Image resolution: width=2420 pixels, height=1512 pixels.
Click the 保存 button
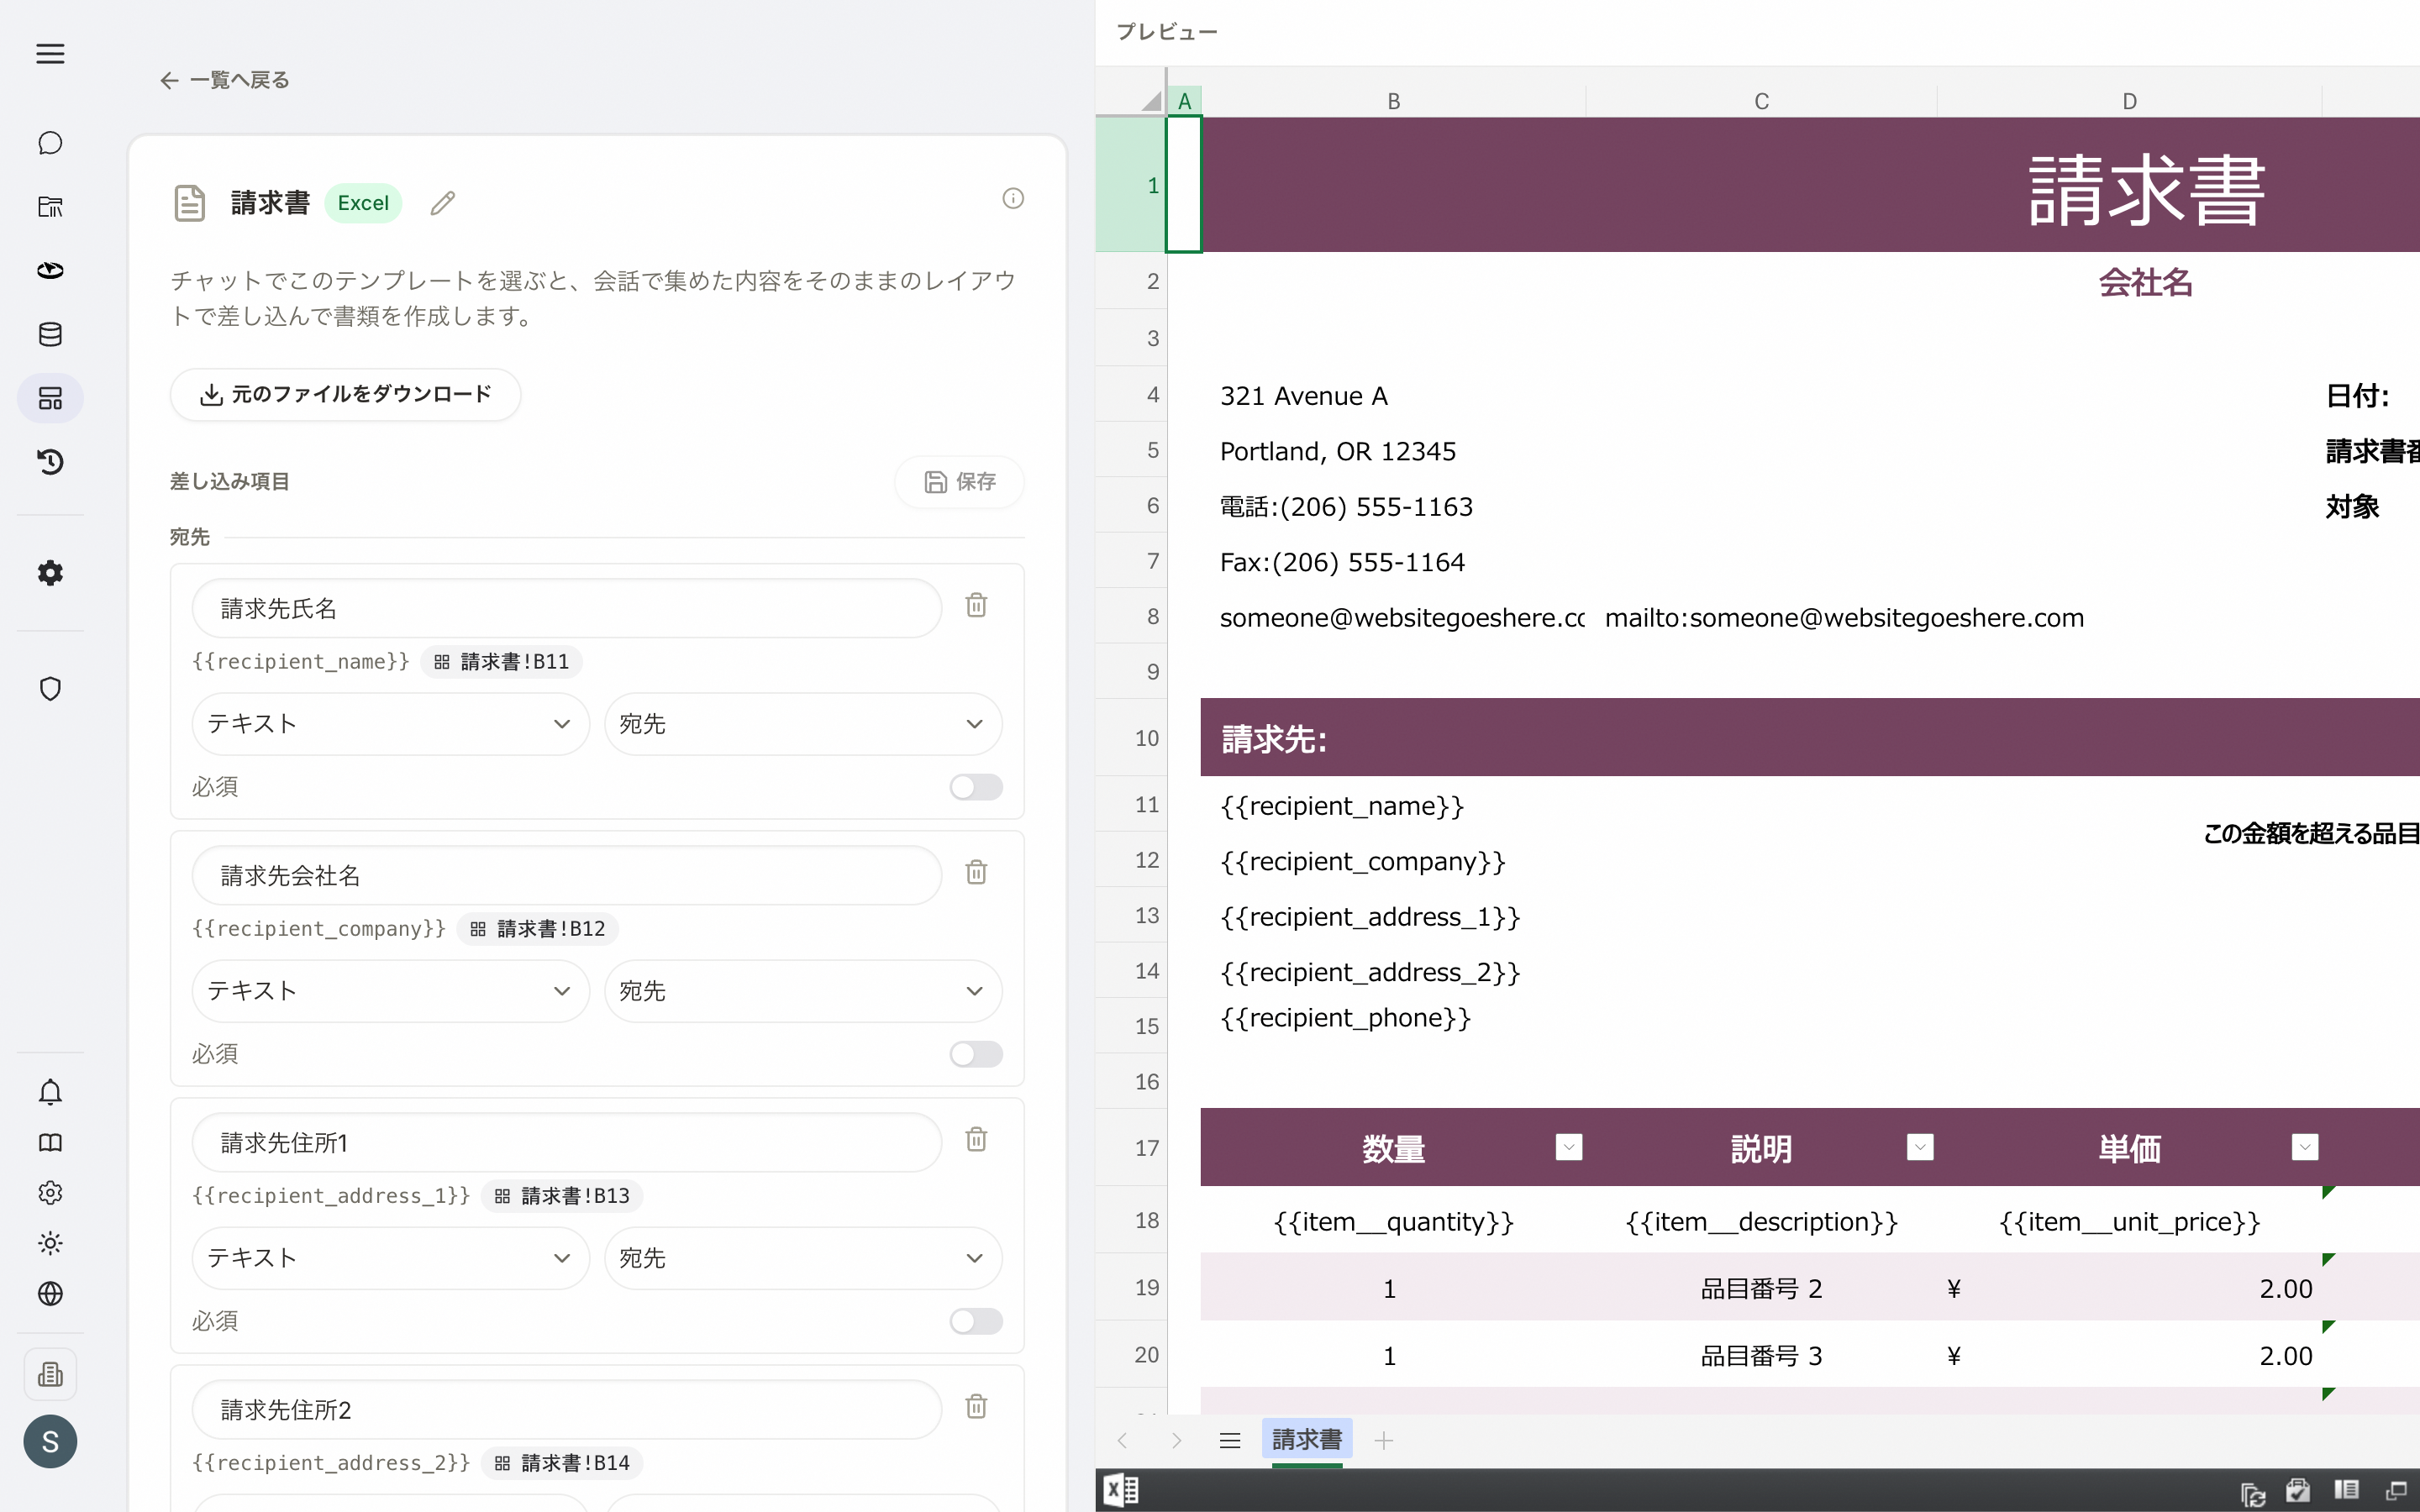point(959,482)
